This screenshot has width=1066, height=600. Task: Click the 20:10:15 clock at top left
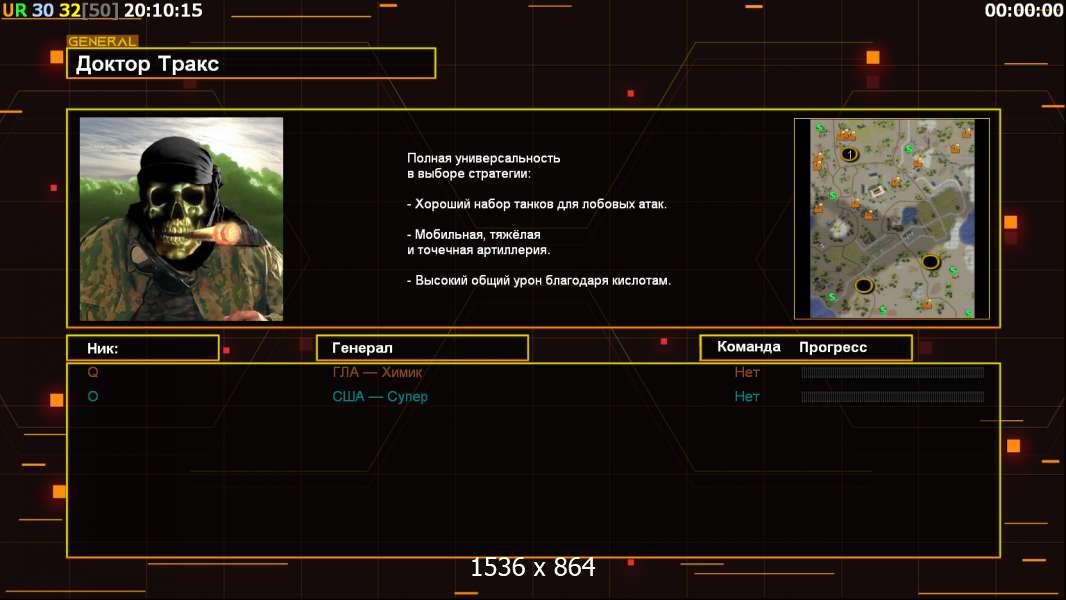tap(163, 10)
